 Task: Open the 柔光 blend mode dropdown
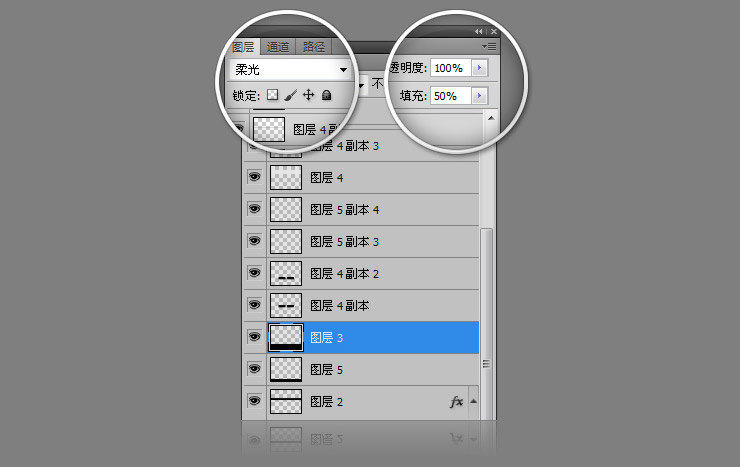(x=291, y=70)
